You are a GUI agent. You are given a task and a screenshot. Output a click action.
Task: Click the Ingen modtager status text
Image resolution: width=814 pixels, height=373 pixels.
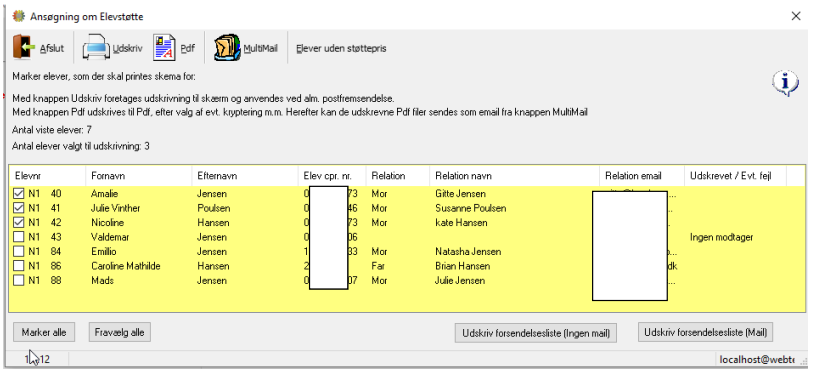tap(722, 237)
